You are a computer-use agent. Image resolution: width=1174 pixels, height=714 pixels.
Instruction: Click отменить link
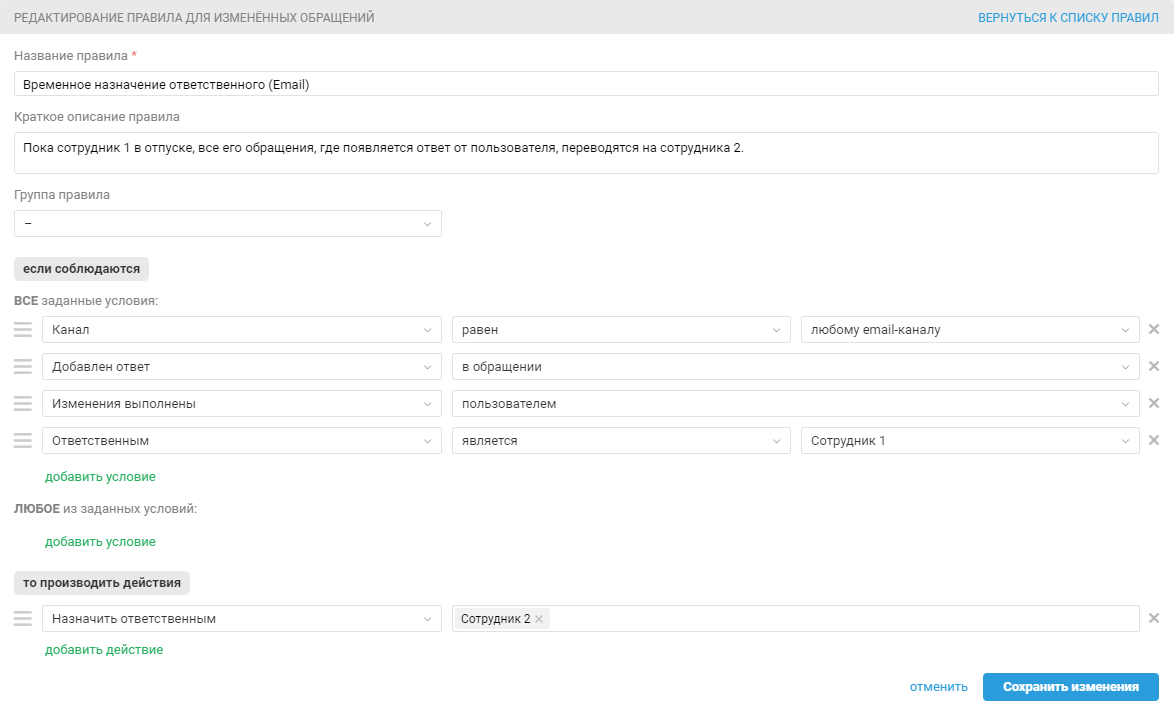click(938, 687)
